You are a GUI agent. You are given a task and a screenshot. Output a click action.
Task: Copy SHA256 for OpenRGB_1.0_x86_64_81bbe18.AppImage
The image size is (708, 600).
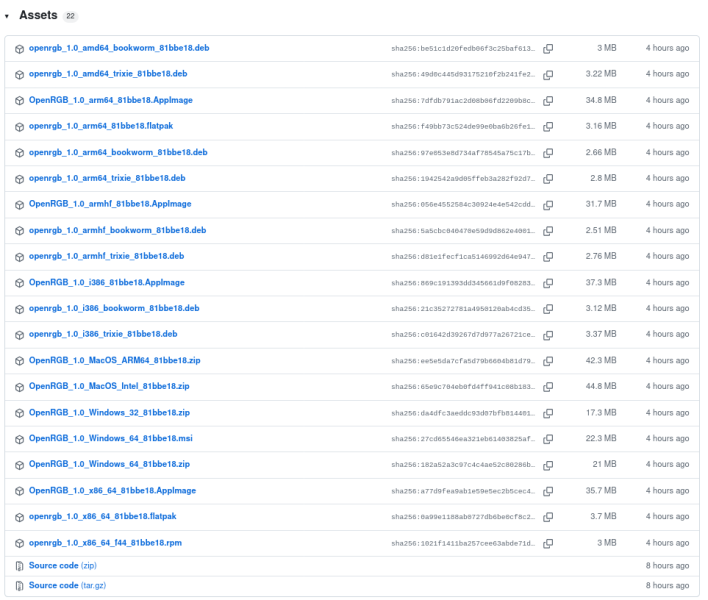coord(548,491)
